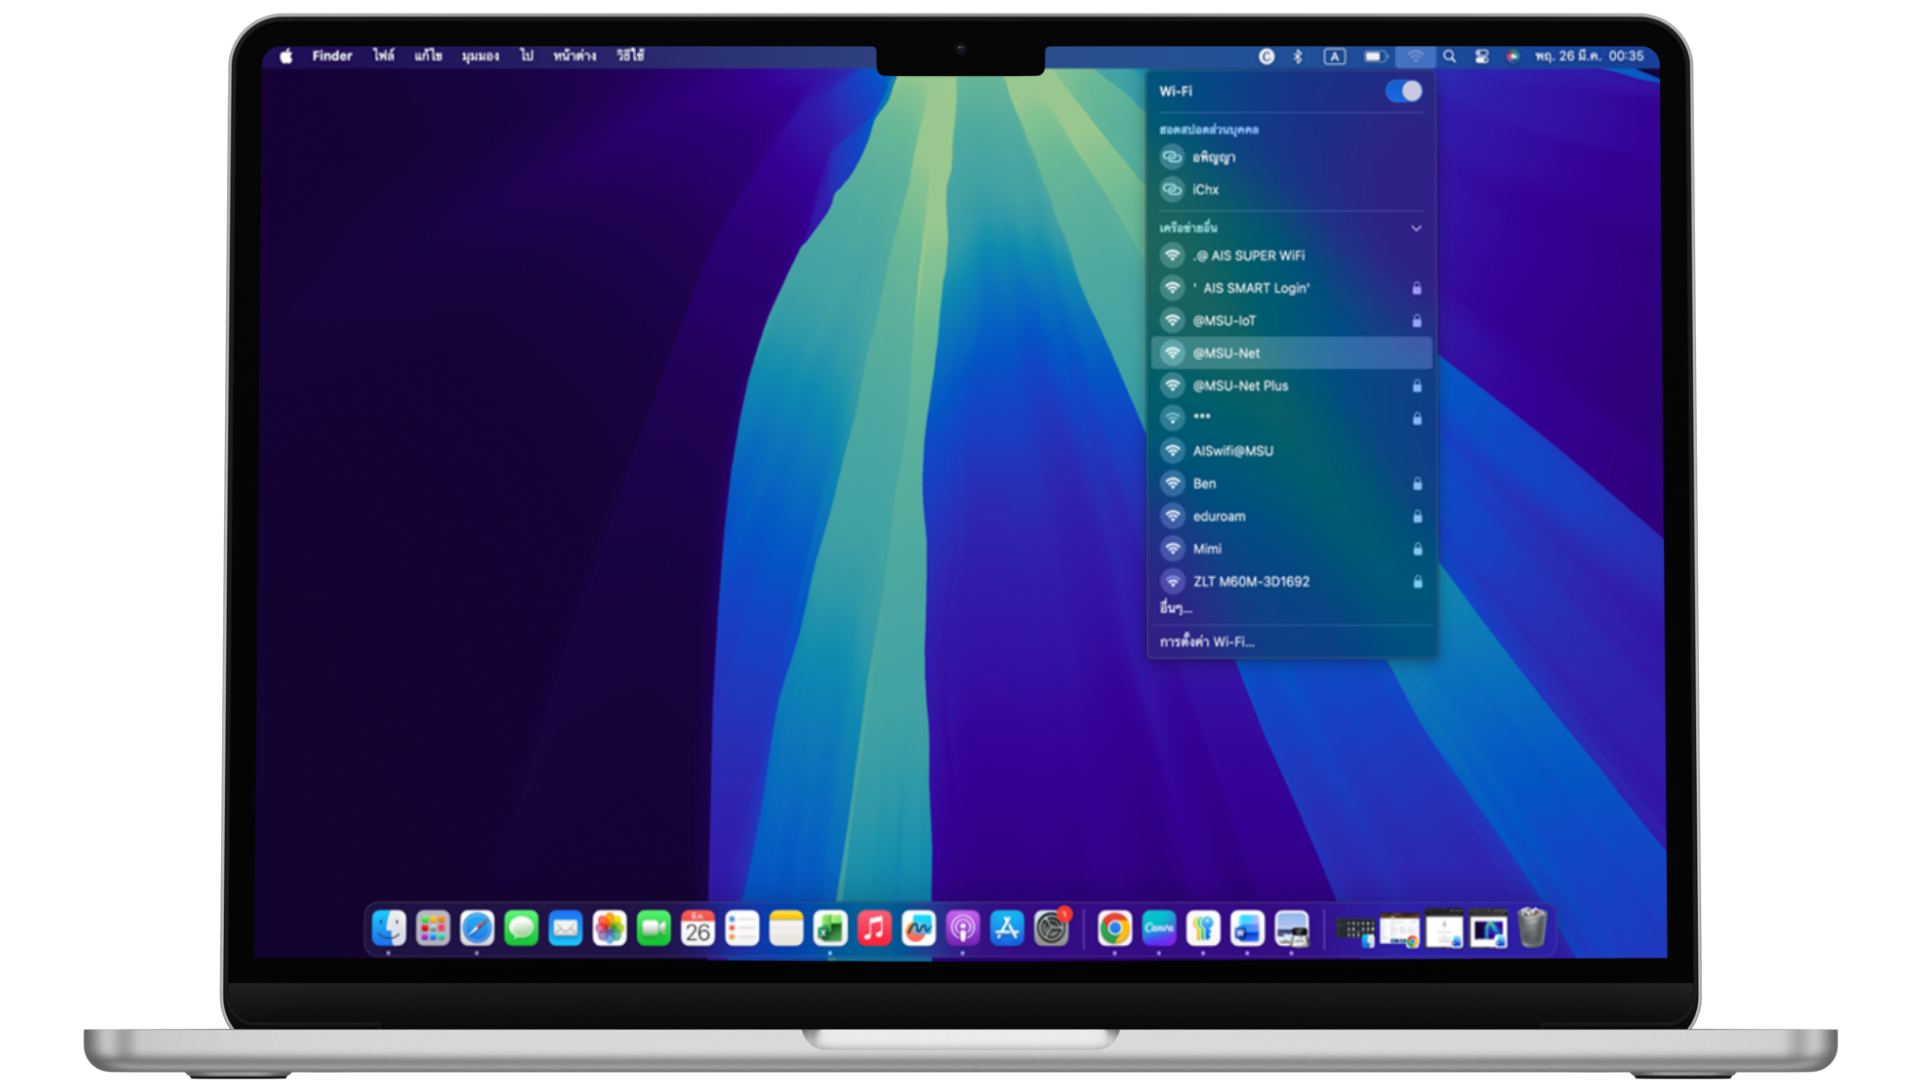Connect to the highlighted @MSU-Net network
The image size is (1920, 1080).
click(x=1291, y=353)
